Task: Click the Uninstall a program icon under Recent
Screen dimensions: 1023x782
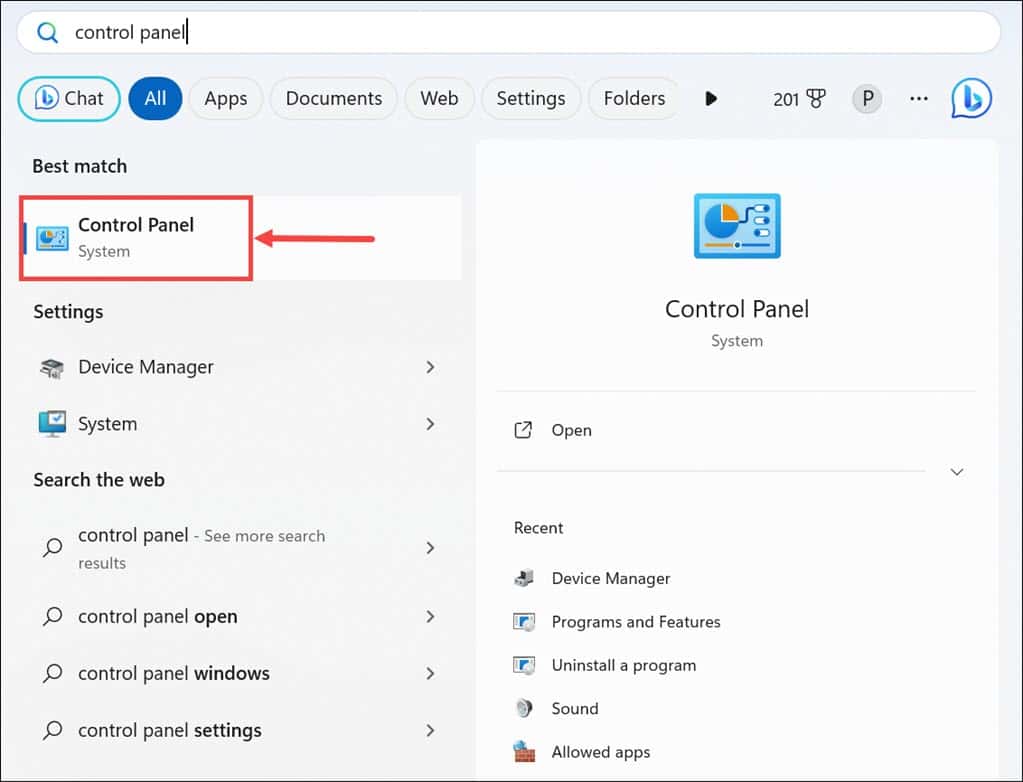Action: coord(524,665)
